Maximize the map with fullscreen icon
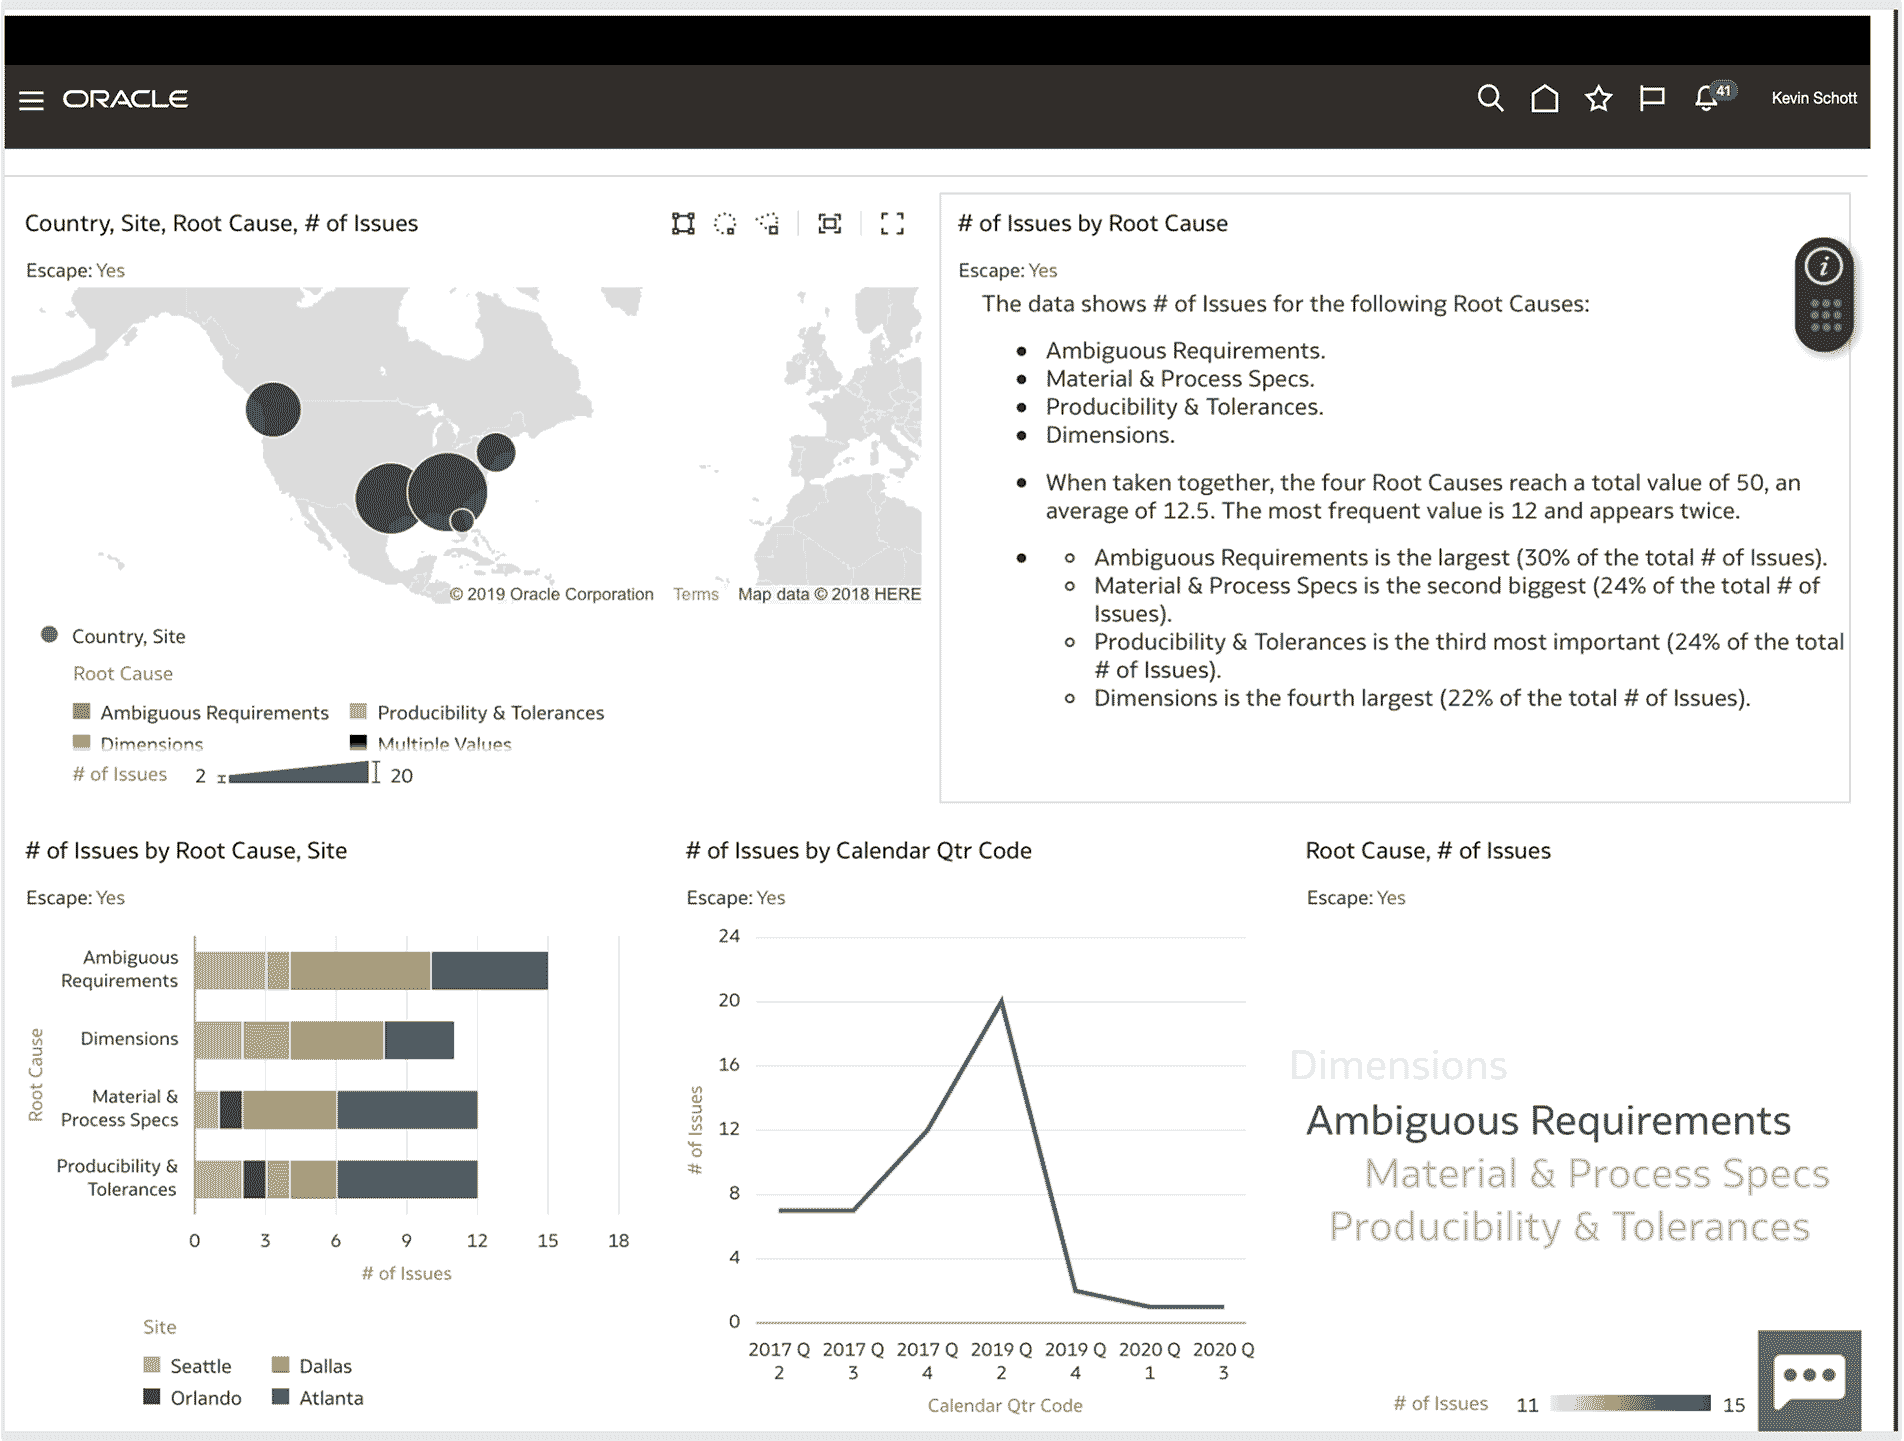This screenshot has width=1904, height=1441. (x=892, y=224)
